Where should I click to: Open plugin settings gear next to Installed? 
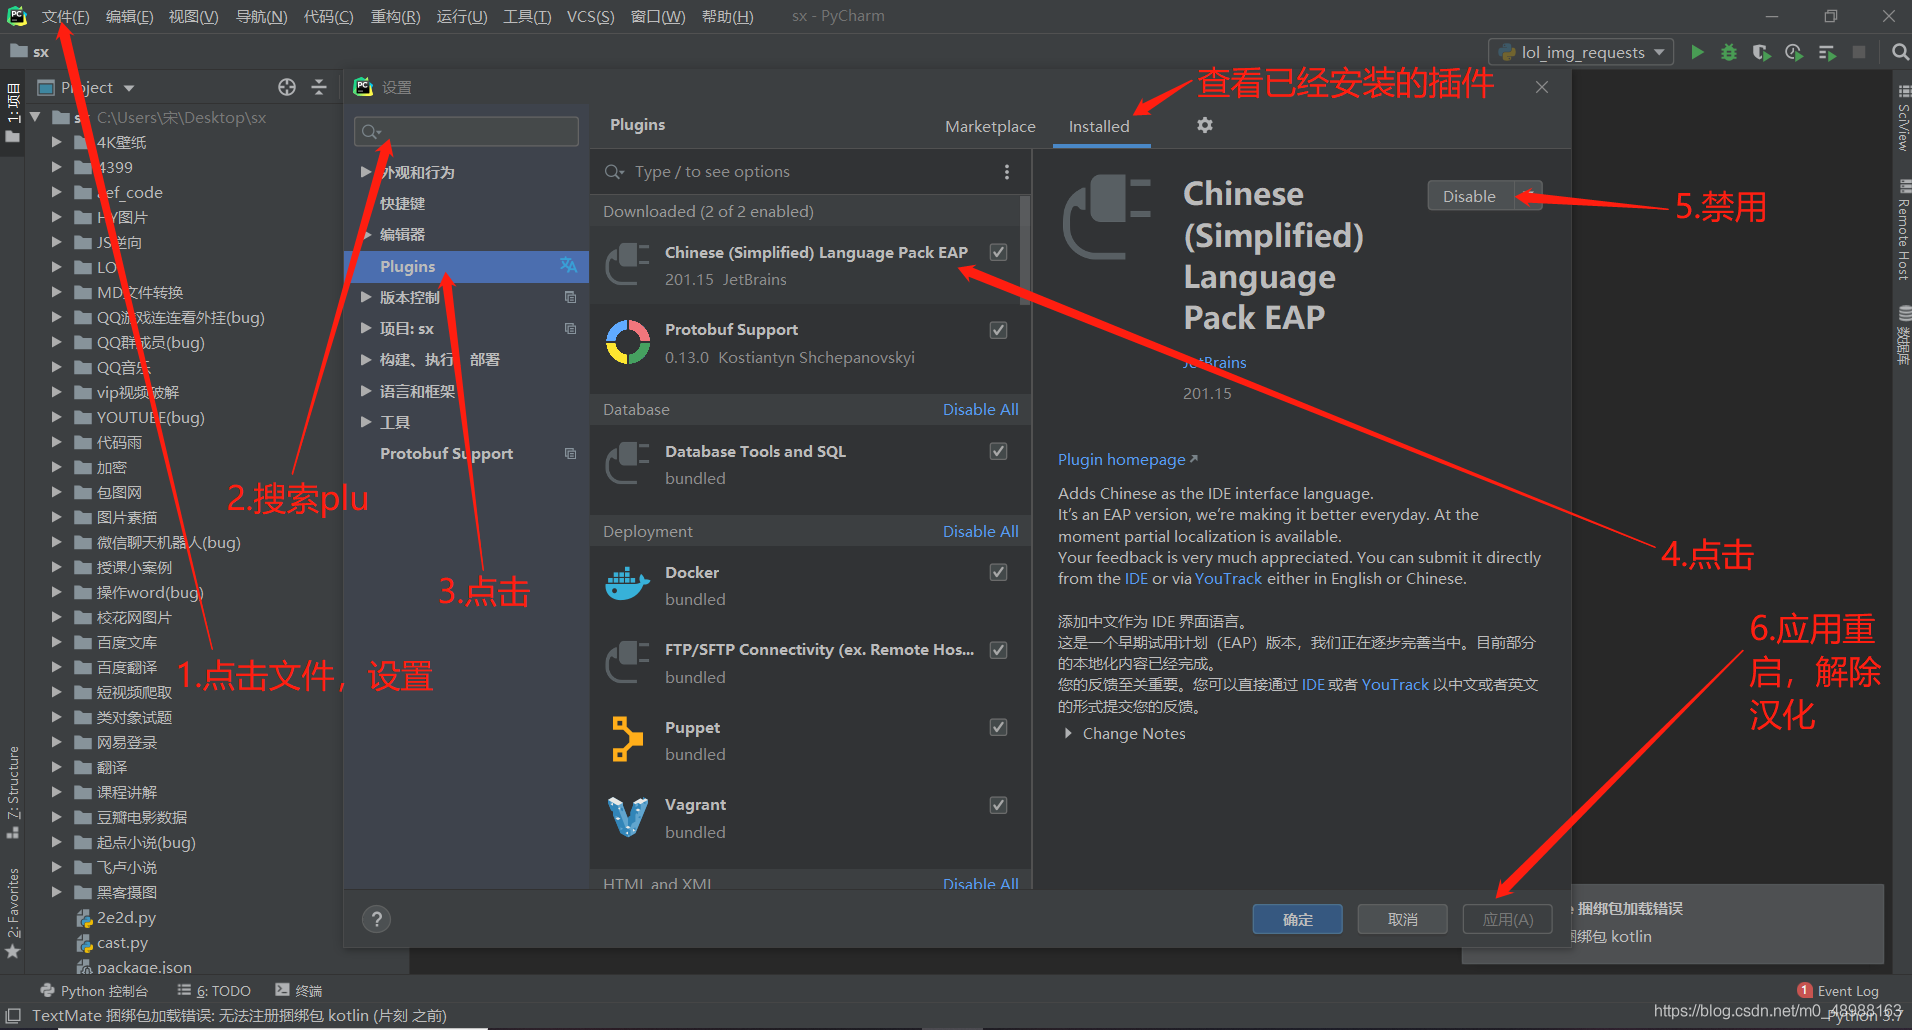[1205, 125]
